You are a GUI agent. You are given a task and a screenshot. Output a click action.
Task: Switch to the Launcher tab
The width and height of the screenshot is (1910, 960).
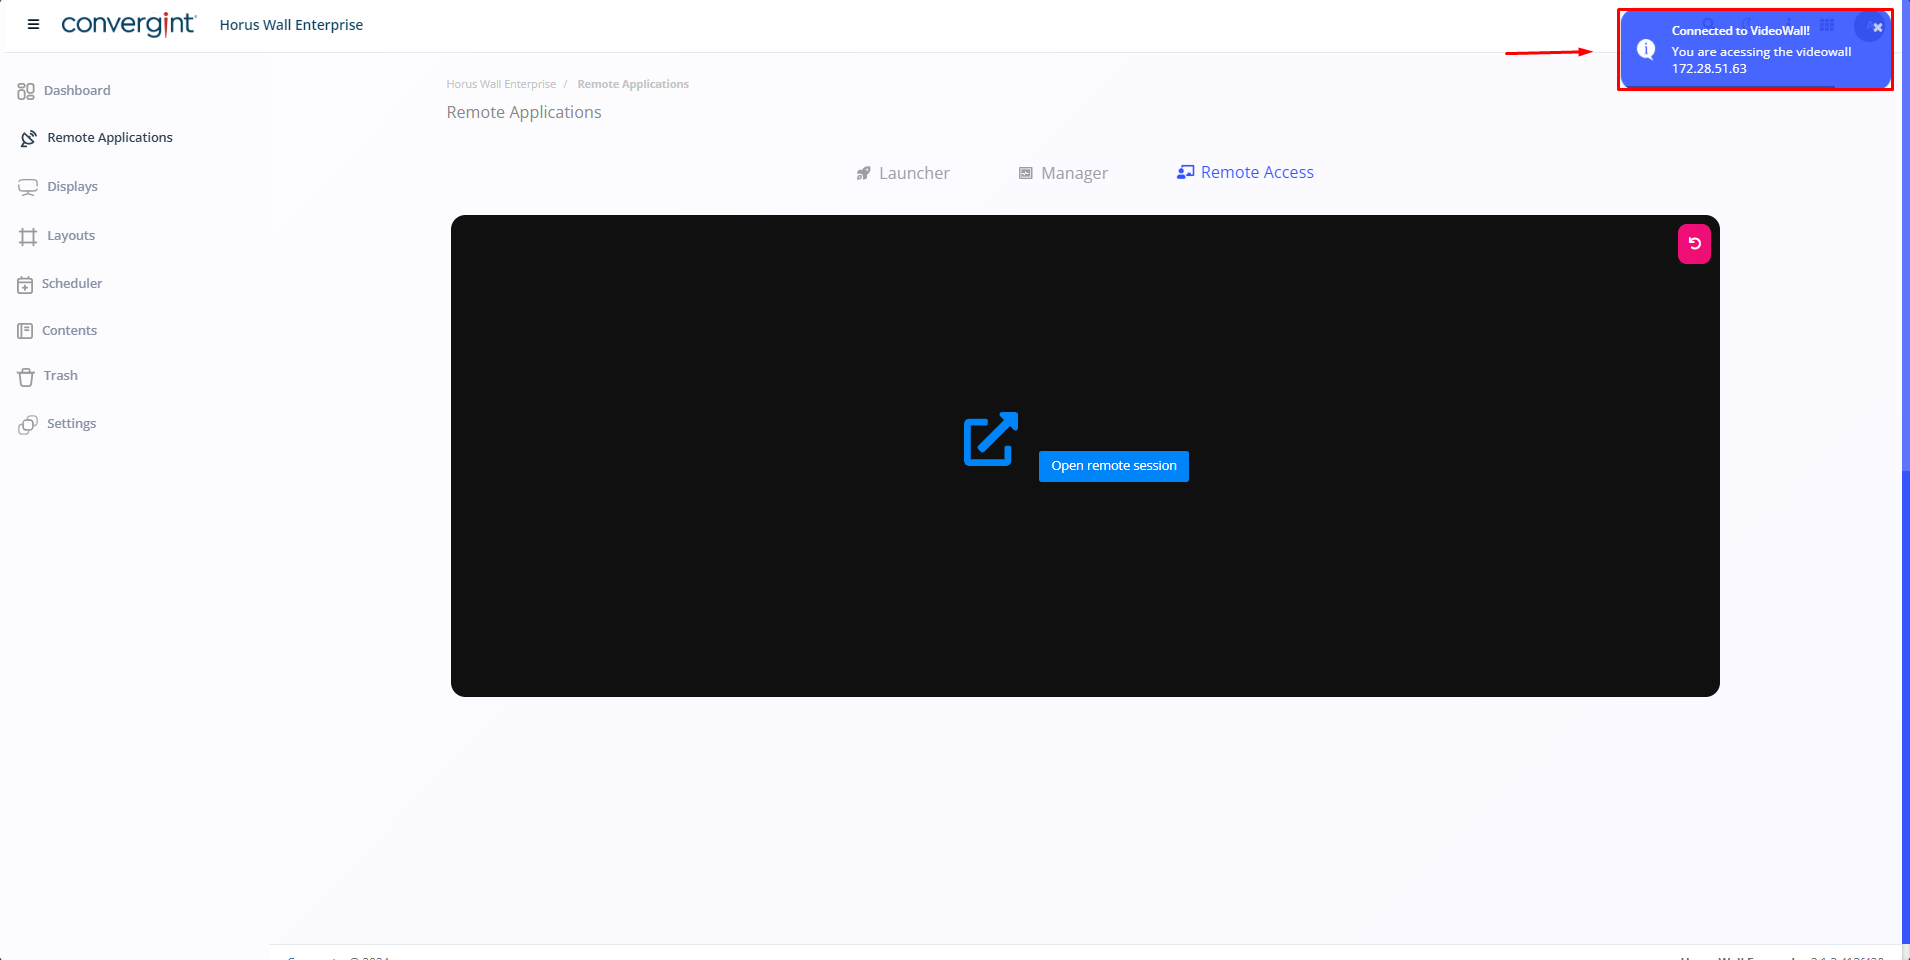(903, 173)
